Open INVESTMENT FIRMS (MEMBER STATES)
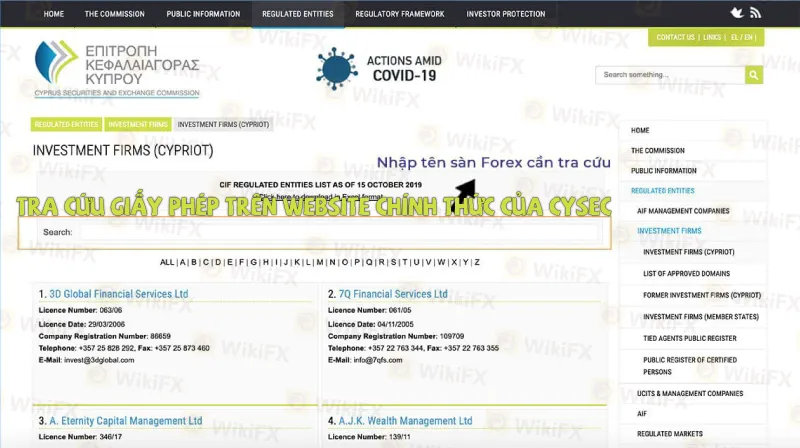This screenshot has width=800, height=448. pos(701,317)
